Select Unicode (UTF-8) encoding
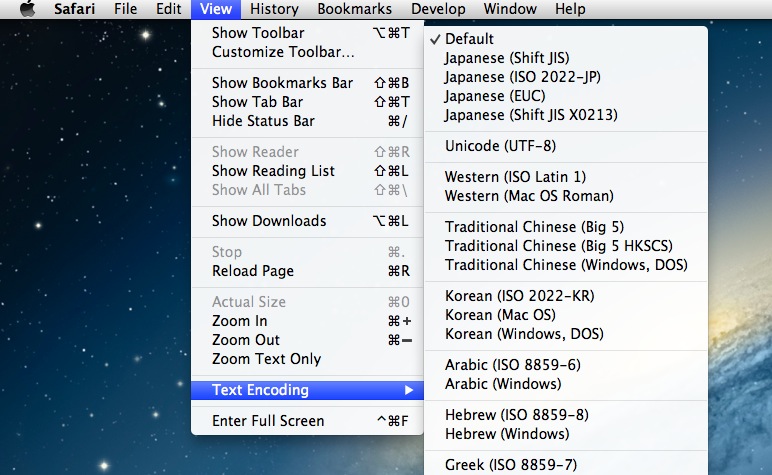 (566, 146)
